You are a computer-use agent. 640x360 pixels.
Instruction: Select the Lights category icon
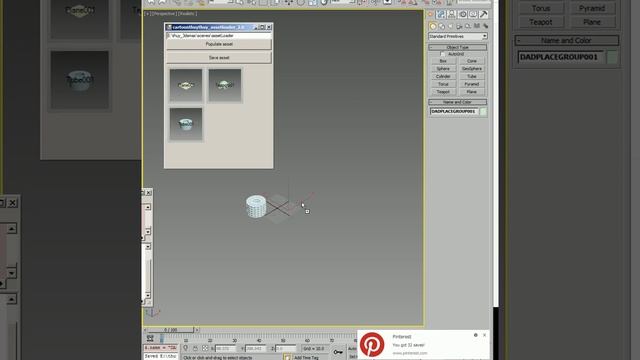tap(450, 26)
